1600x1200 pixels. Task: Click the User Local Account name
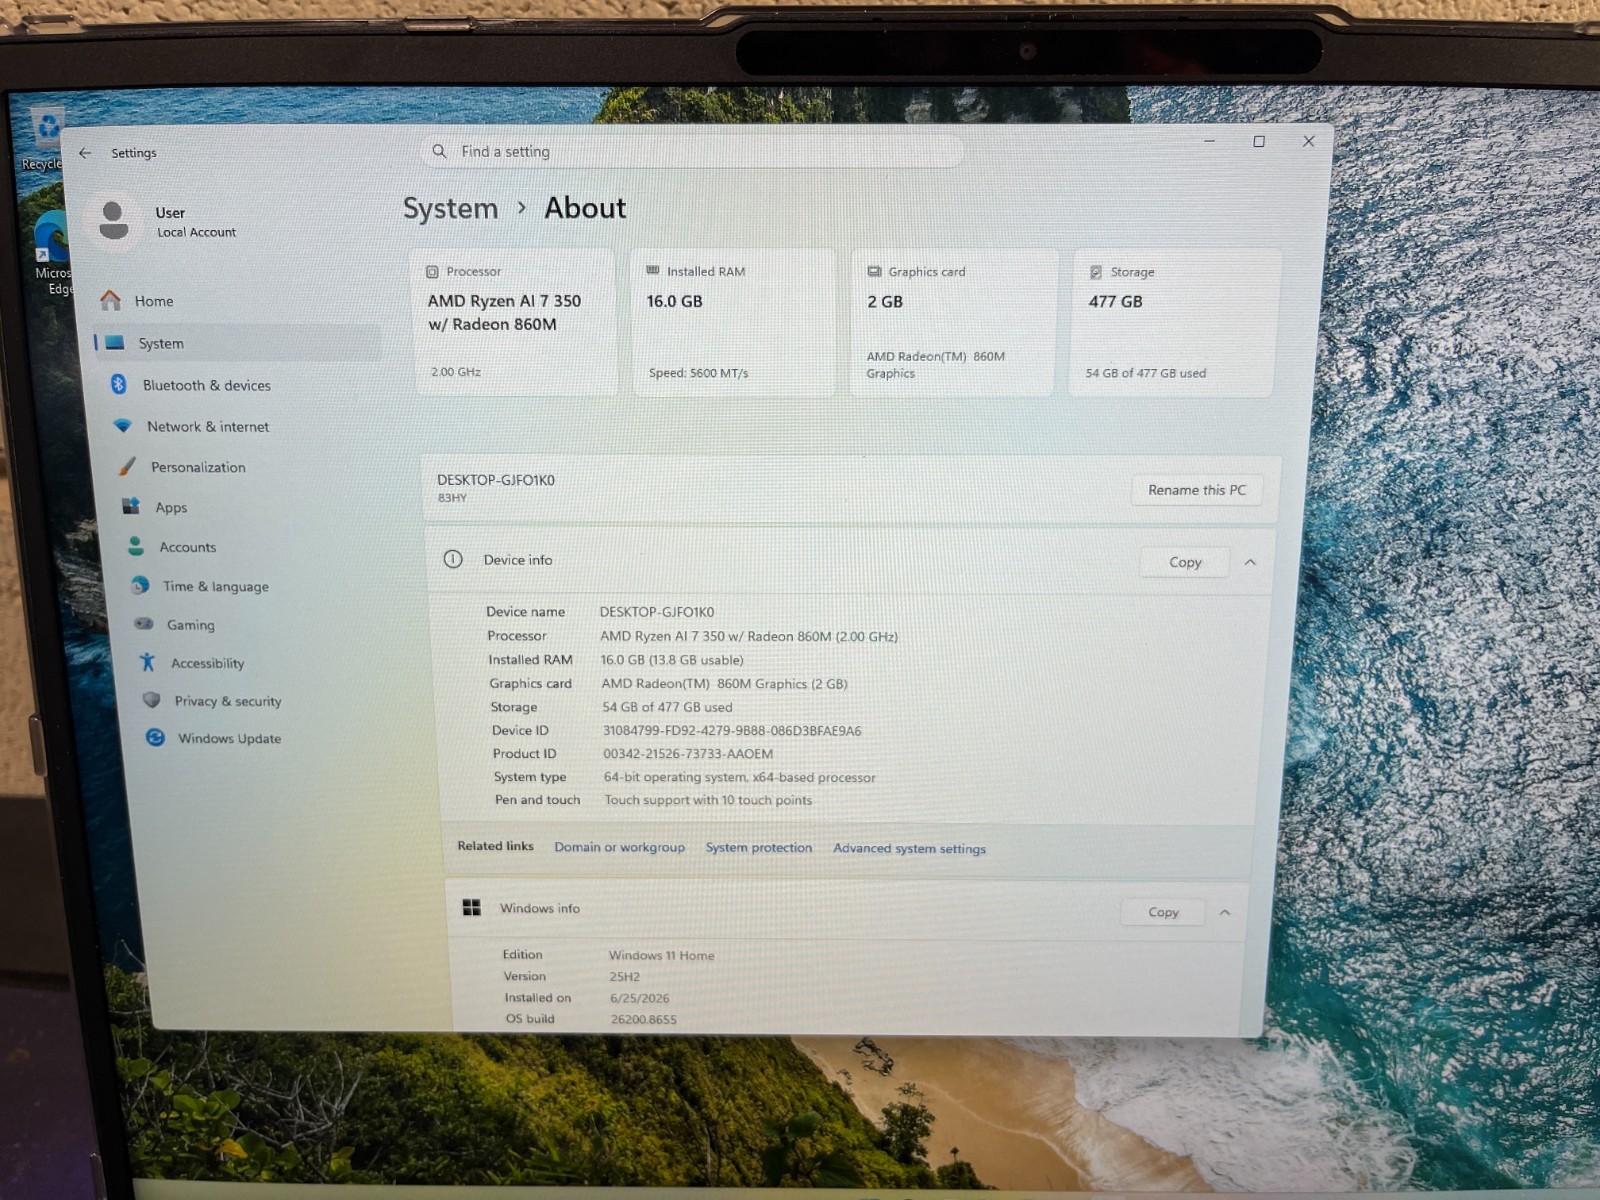click(195, 222)
